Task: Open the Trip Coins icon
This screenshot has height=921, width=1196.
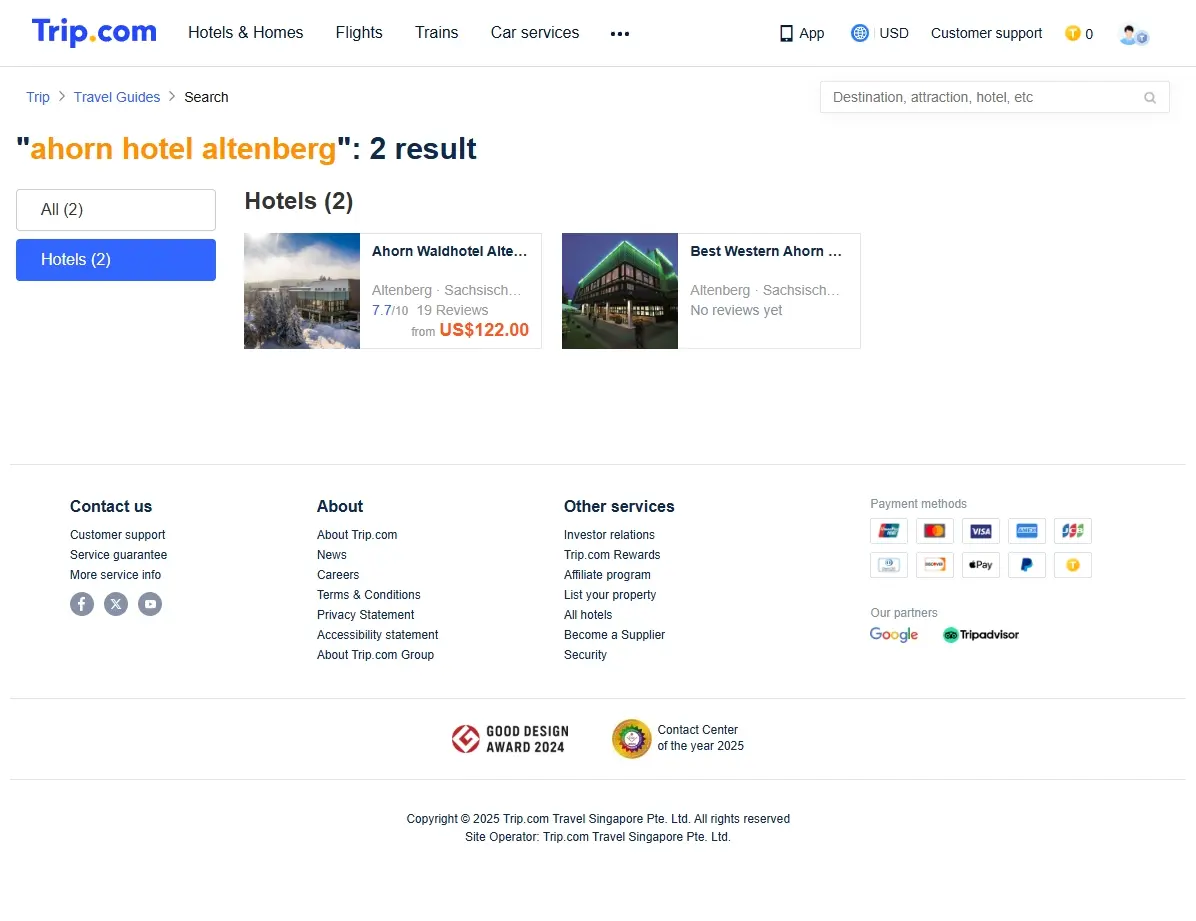Action: (x=1072, y=33)
